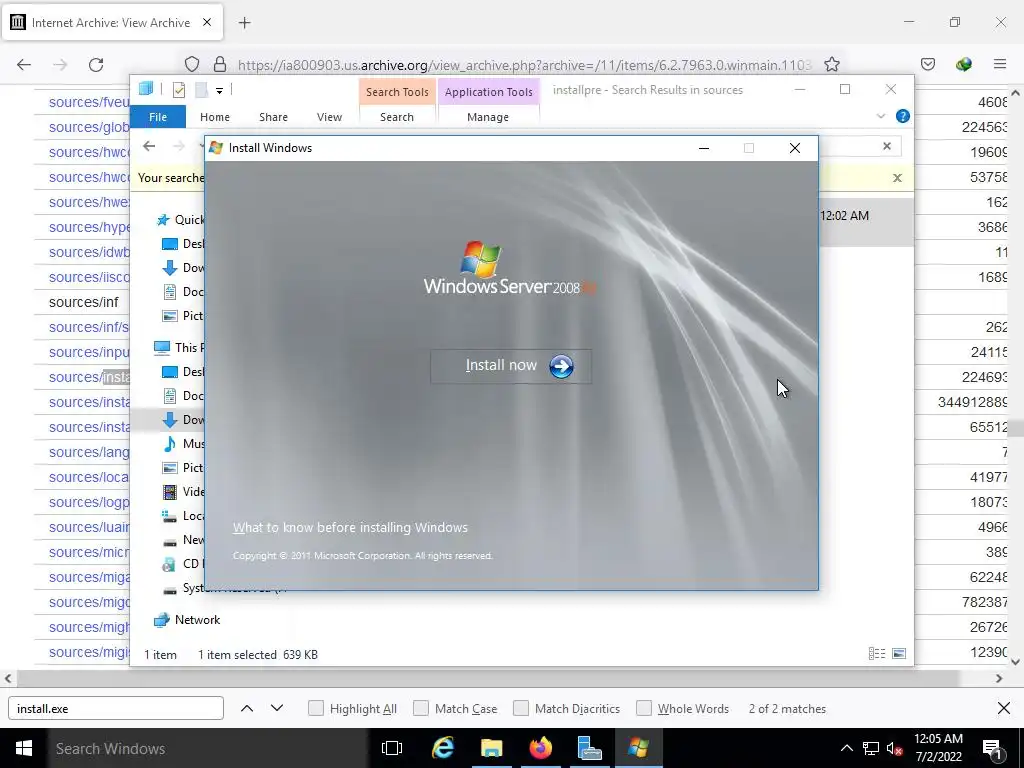Click the Install now button
This screenshot has height=768, width=1024.
(511, 366)
